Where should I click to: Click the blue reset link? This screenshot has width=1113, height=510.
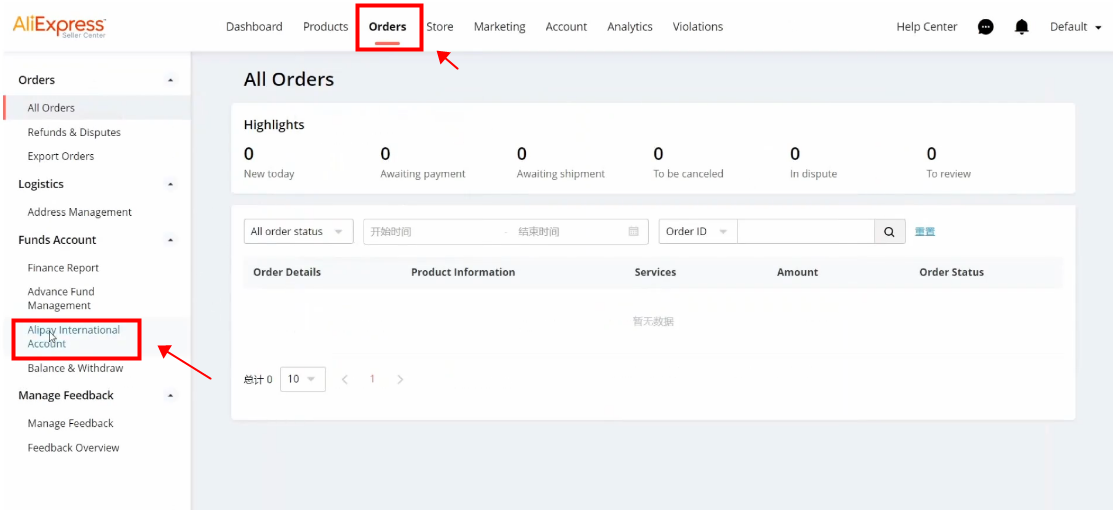[x=925, y=232]
